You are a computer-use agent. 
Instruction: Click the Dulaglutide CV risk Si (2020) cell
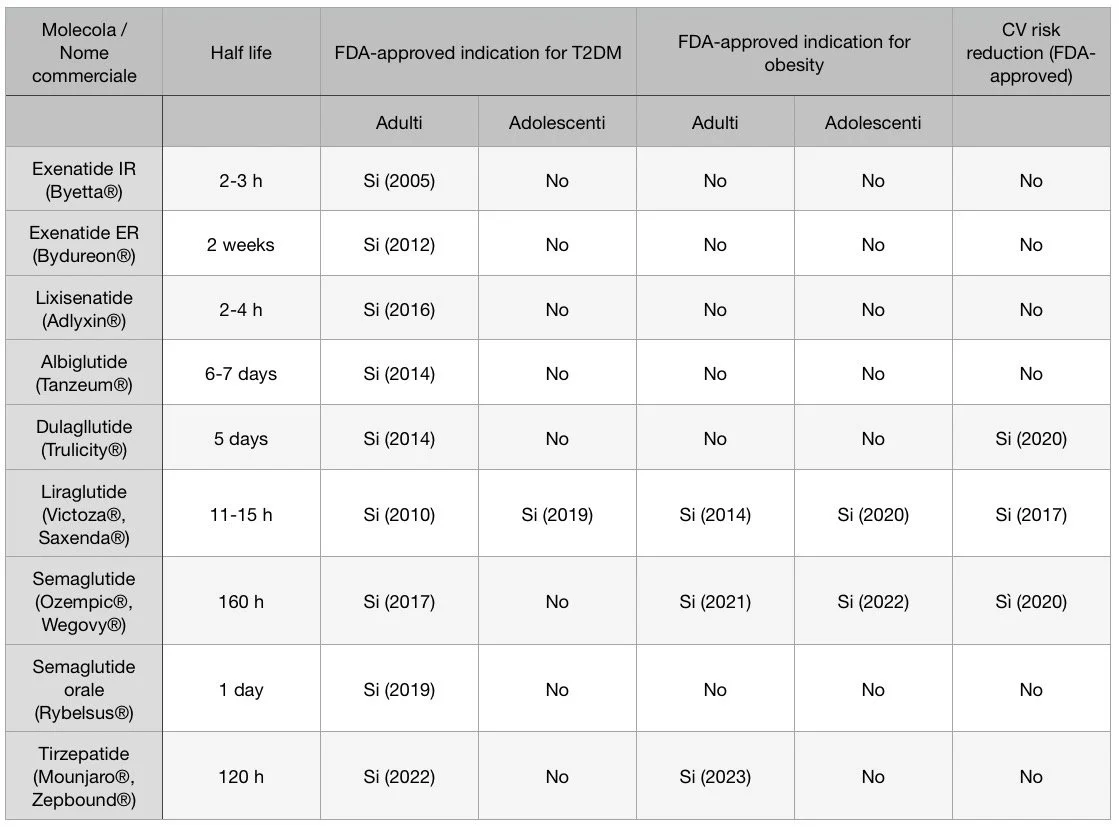click(x=1031, y=438)
